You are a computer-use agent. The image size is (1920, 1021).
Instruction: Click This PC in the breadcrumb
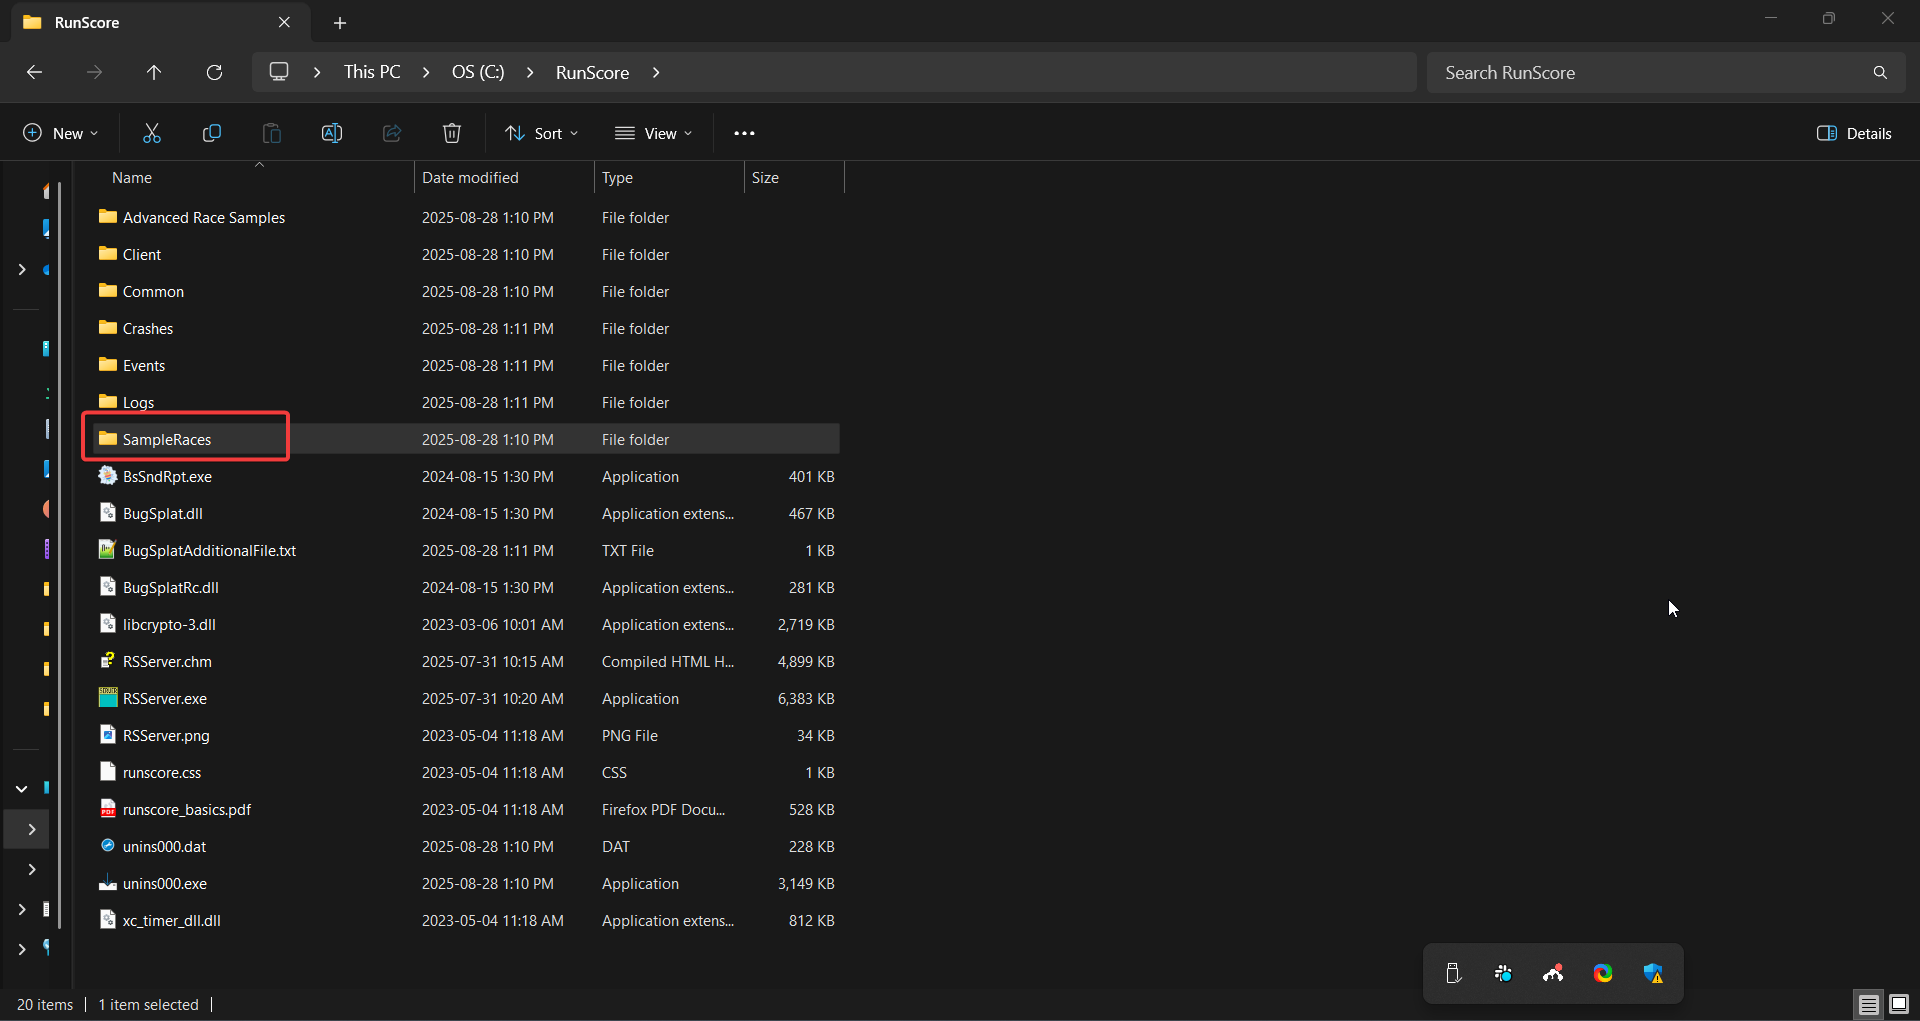pyautogui.click(x=372, y=72)
